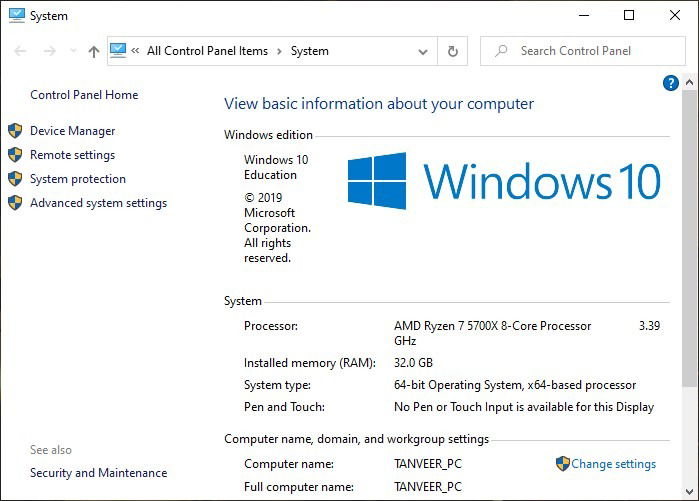Image resolution: width=699 pixels, height=501 pixels.
Task: Click 'TANVEER_PC' next to Full computer name
Action: pyautogui.click(x=428, y=487)
